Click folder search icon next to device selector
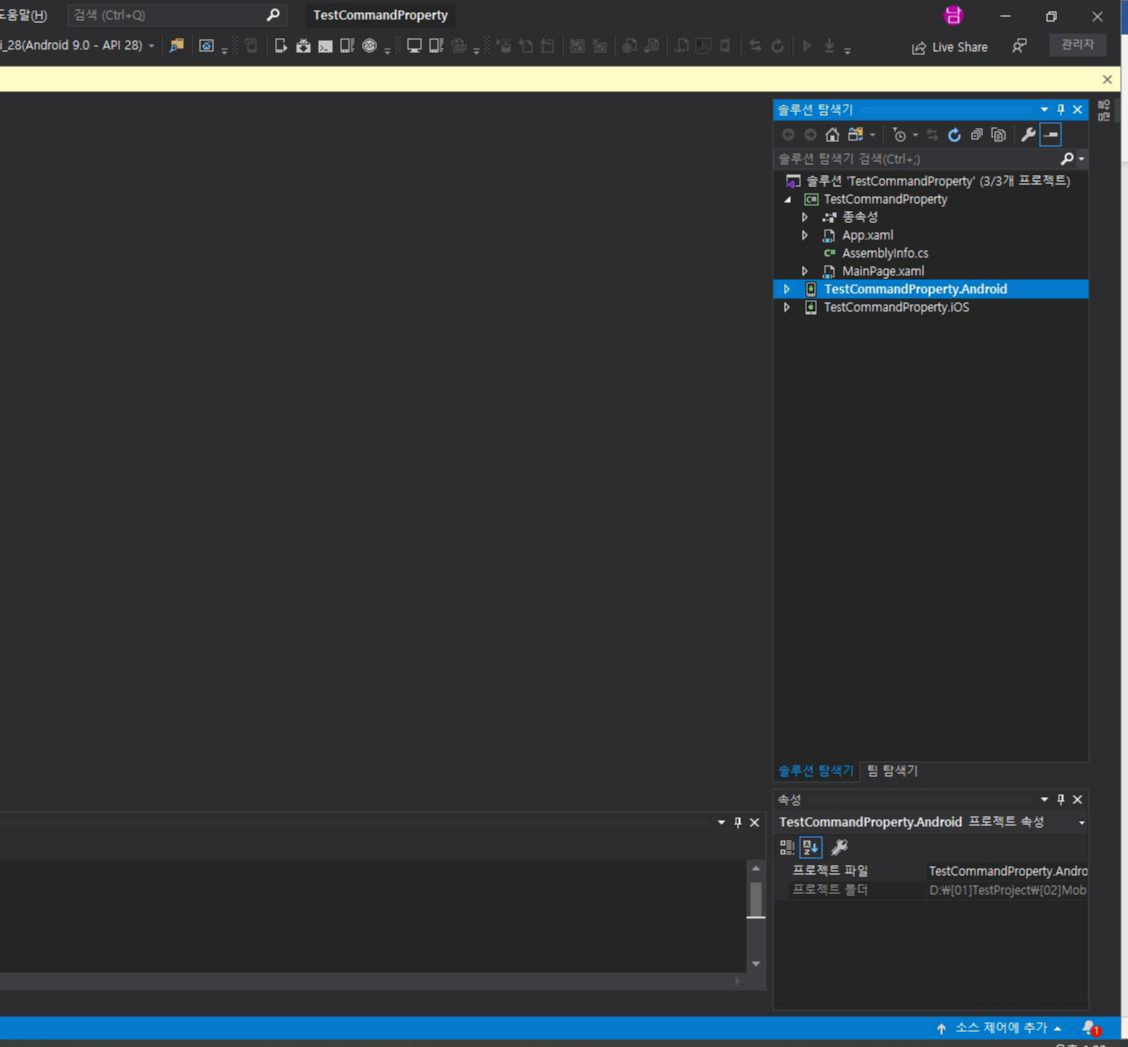 point(176,46)
